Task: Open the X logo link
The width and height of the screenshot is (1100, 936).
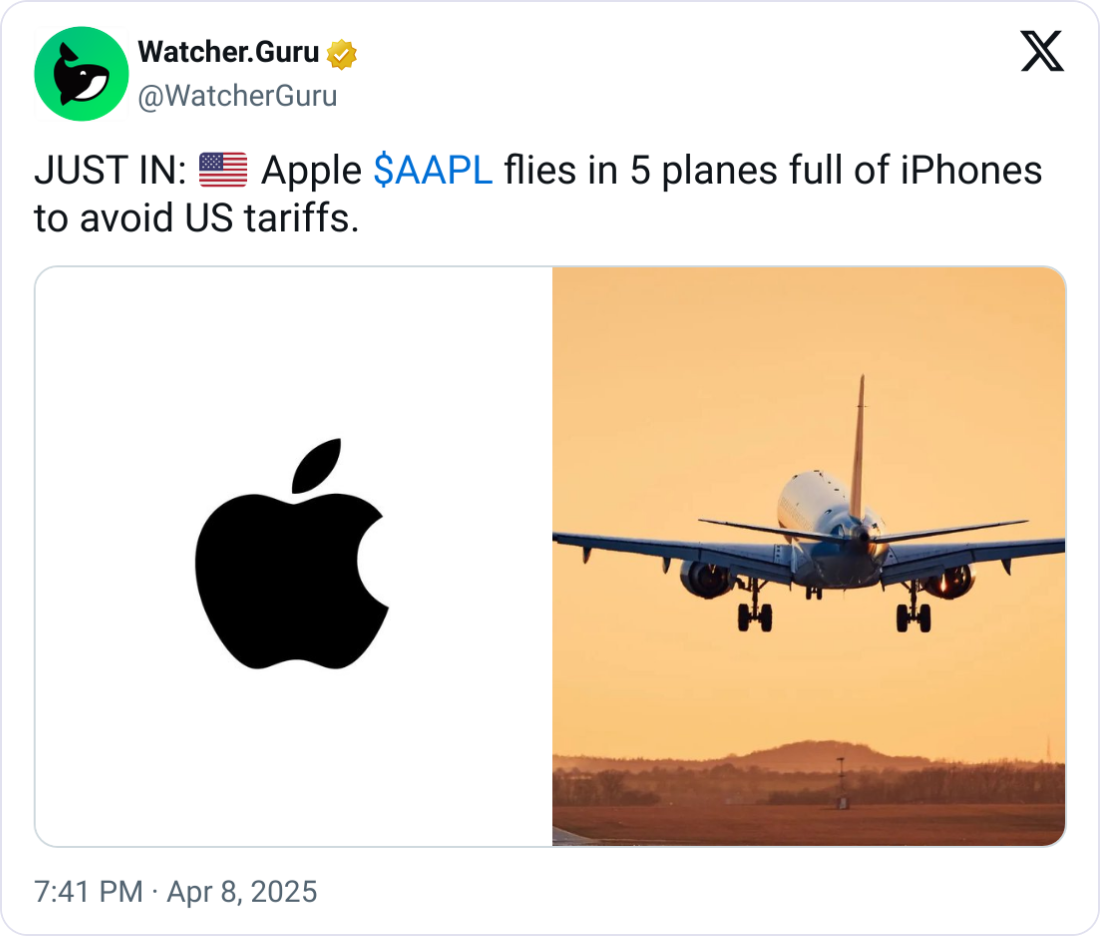Action: [x=1042, y=51]
